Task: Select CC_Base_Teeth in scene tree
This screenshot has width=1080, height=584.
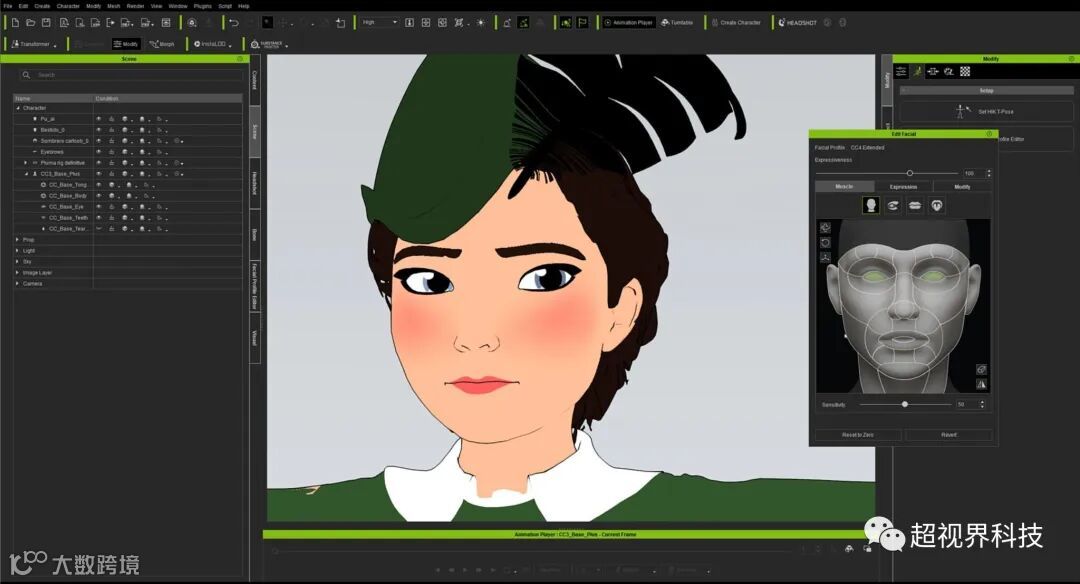Action: pyautogui.click(x=68, y=218)
